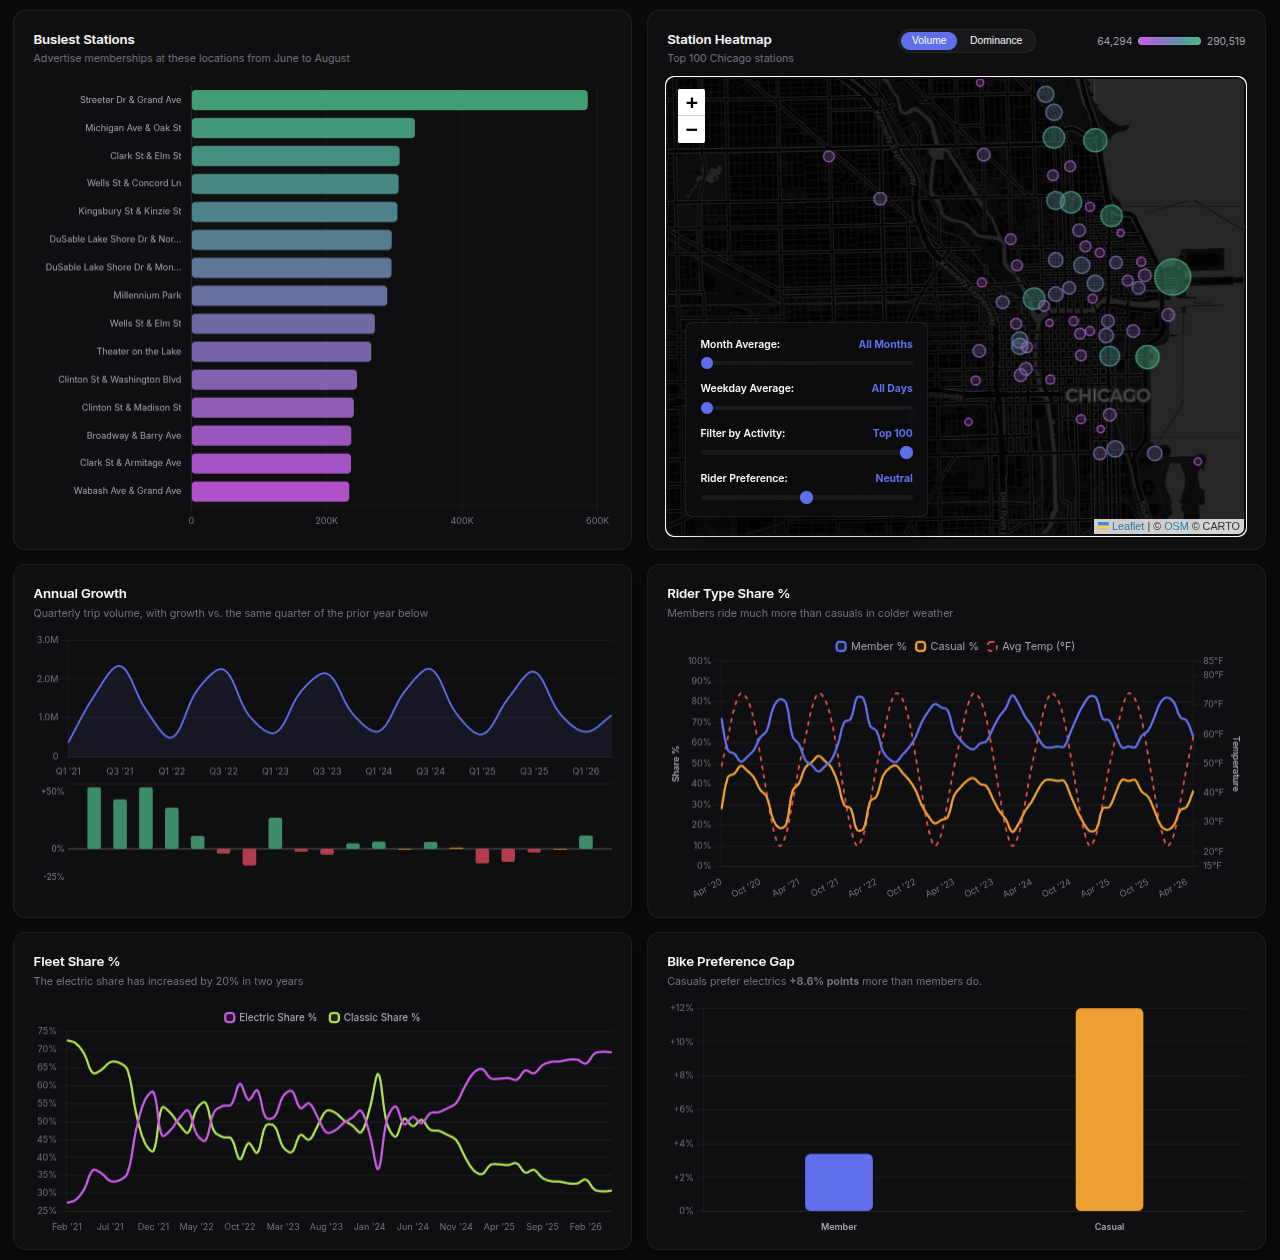Click the Weekday Average slider handle
1280x1260 pixels.
point(707,408)
